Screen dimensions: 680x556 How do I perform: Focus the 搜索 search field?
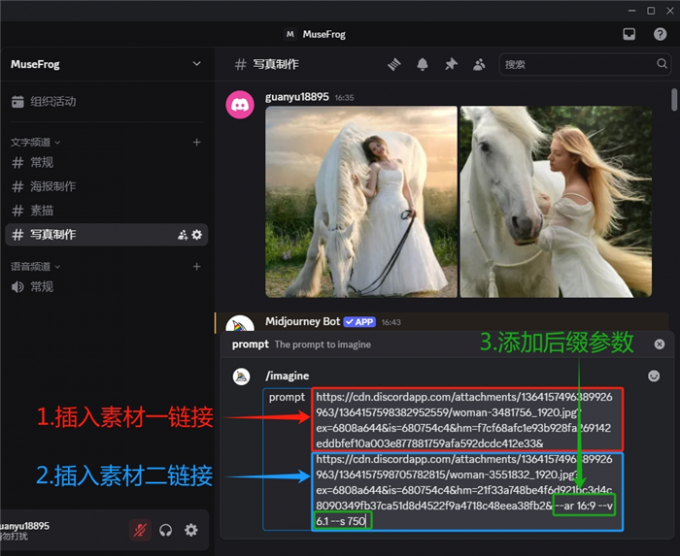point(585,64)
